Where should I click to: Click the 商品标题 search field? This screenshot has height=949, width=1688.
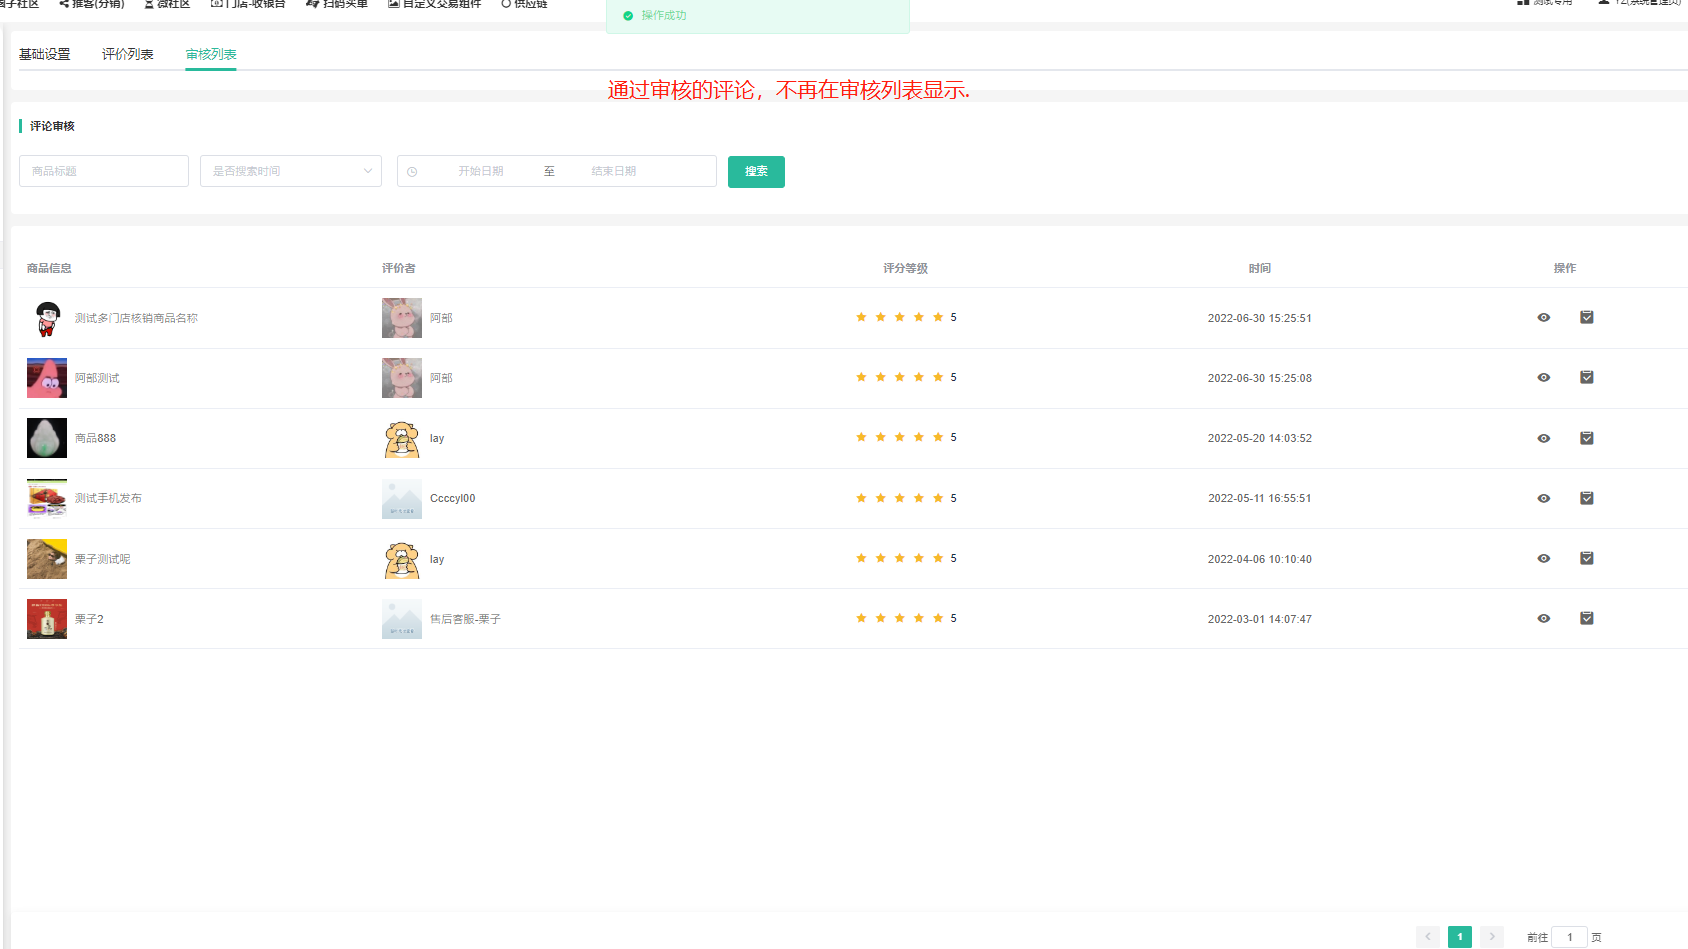pyautogui.click(x=103, y=171)
